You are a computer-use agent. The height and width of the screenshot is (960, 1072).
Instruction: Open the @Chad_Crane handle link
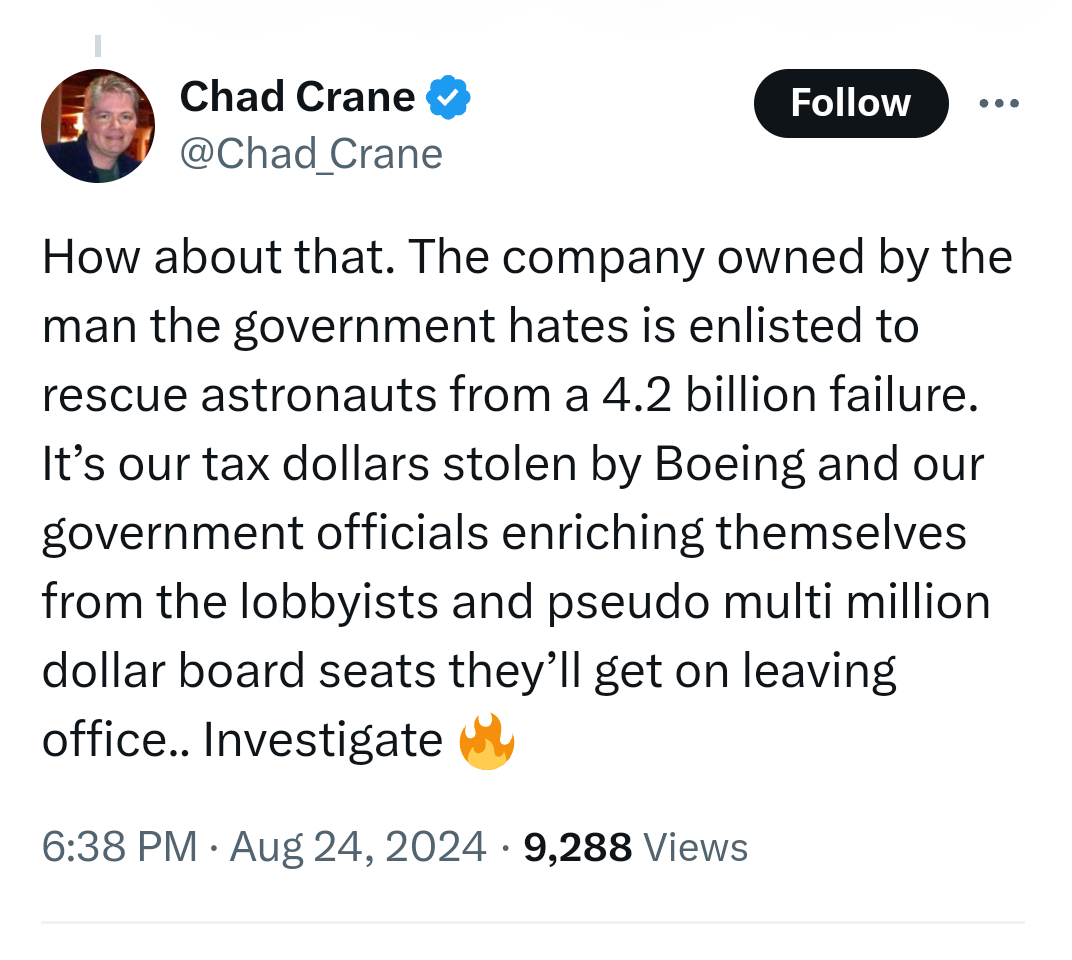[311, 154]
